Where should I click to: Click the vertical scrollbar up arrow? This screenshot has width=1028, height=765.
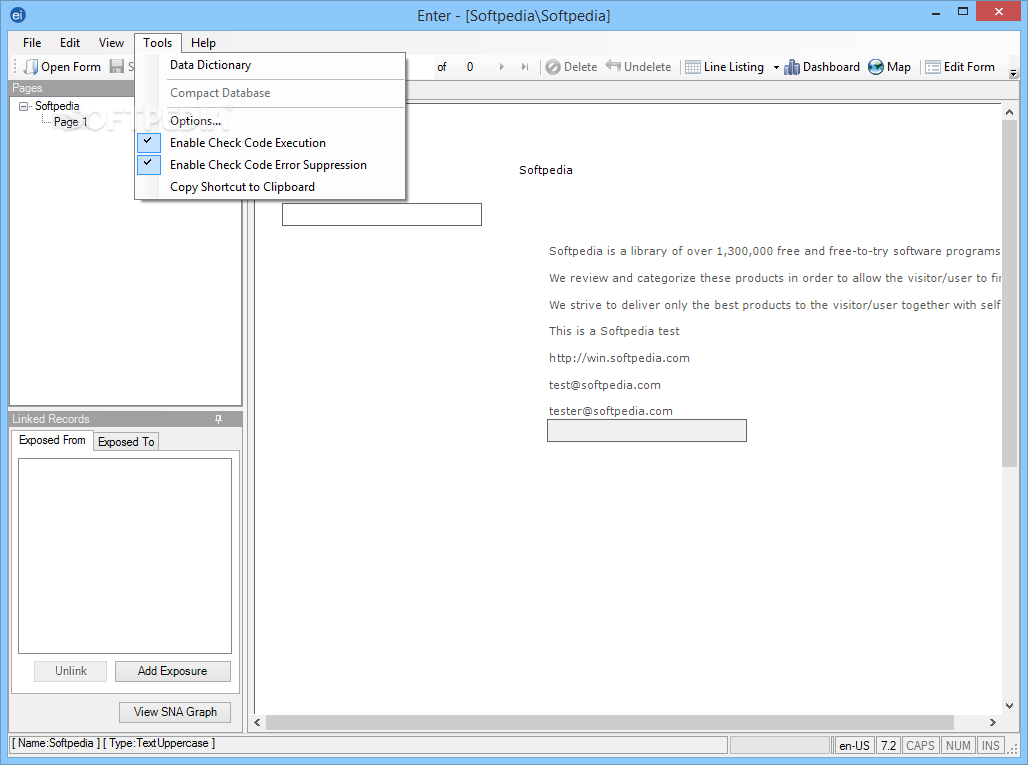point(1009,113)
